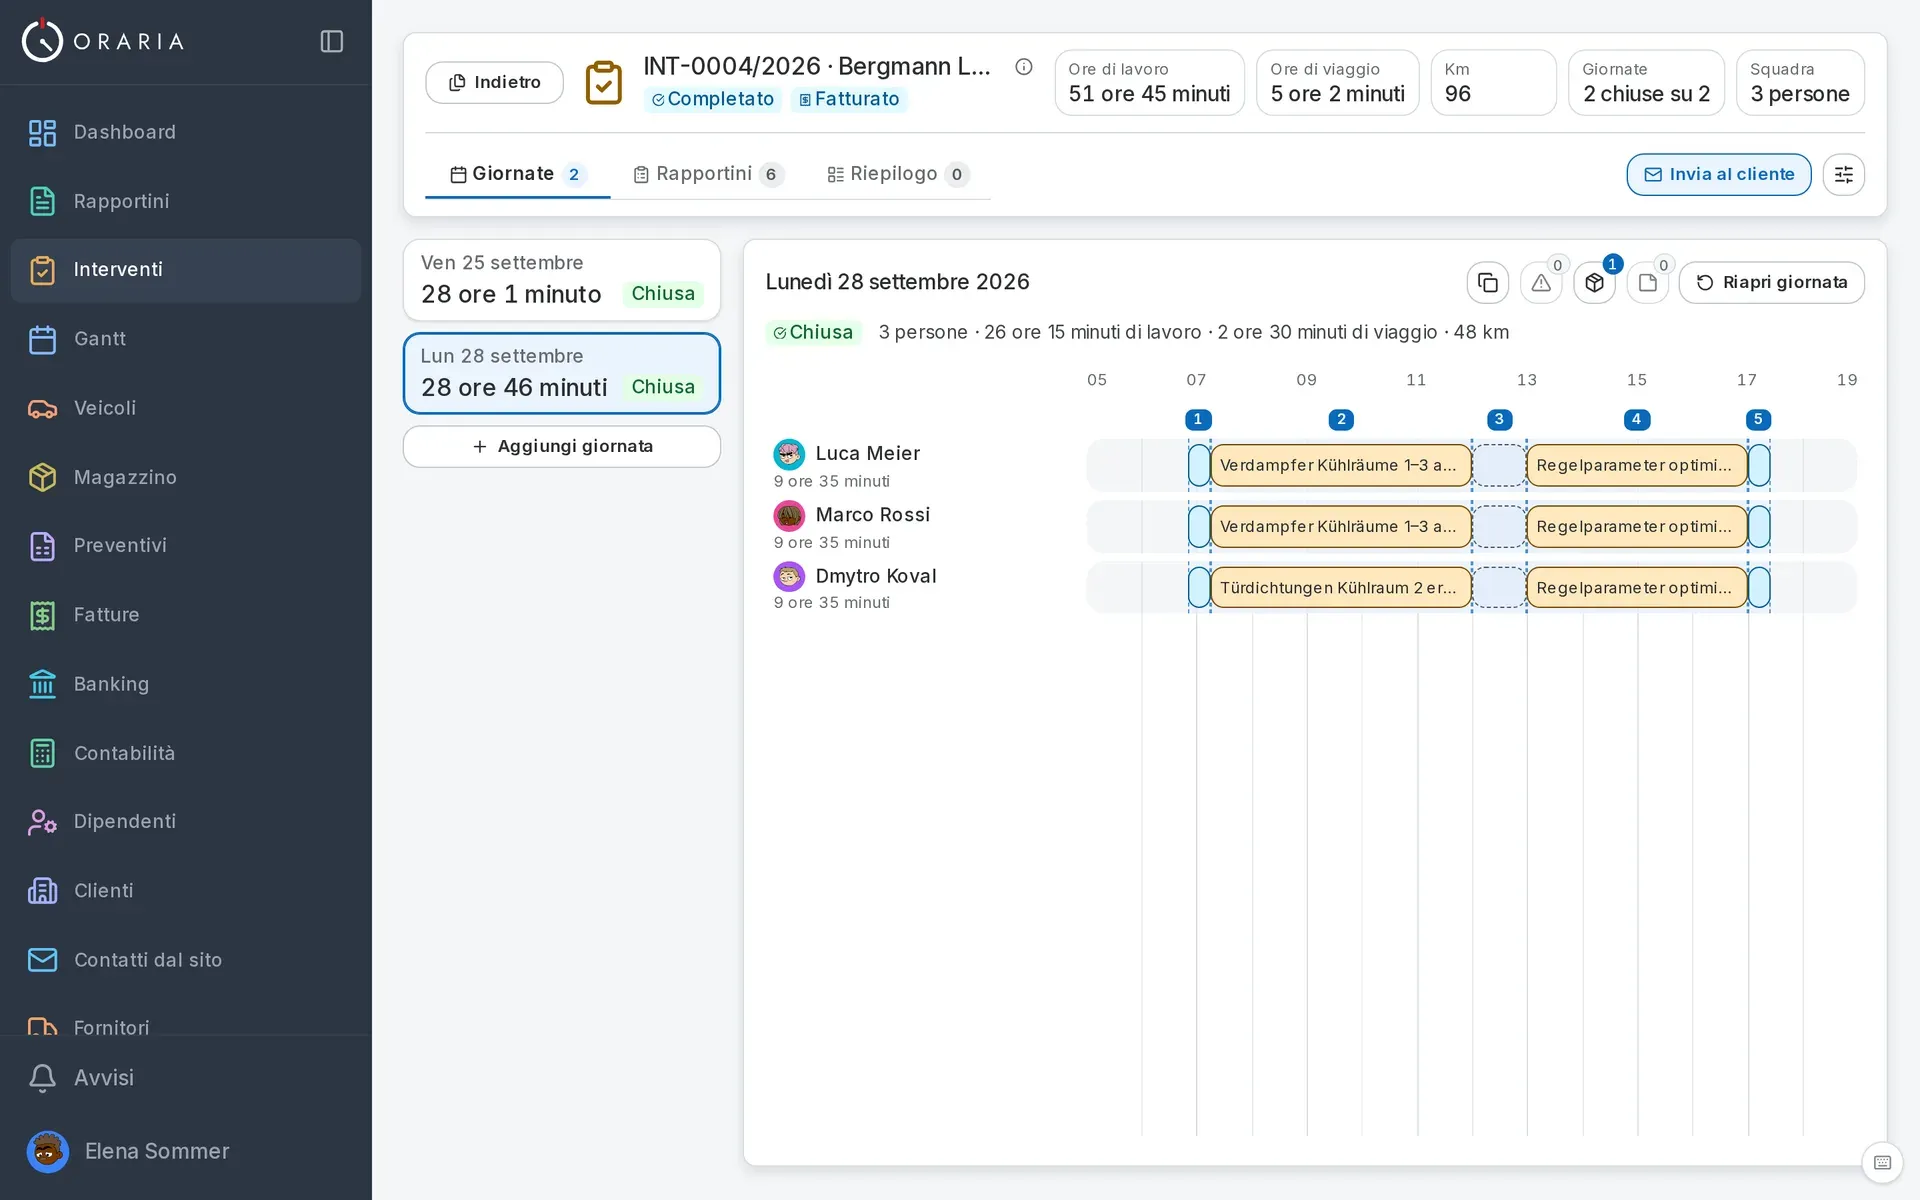The width and height of the screenshot is (1920, 1200).
Task: Click timeline marker 1
Action: 1197,419
